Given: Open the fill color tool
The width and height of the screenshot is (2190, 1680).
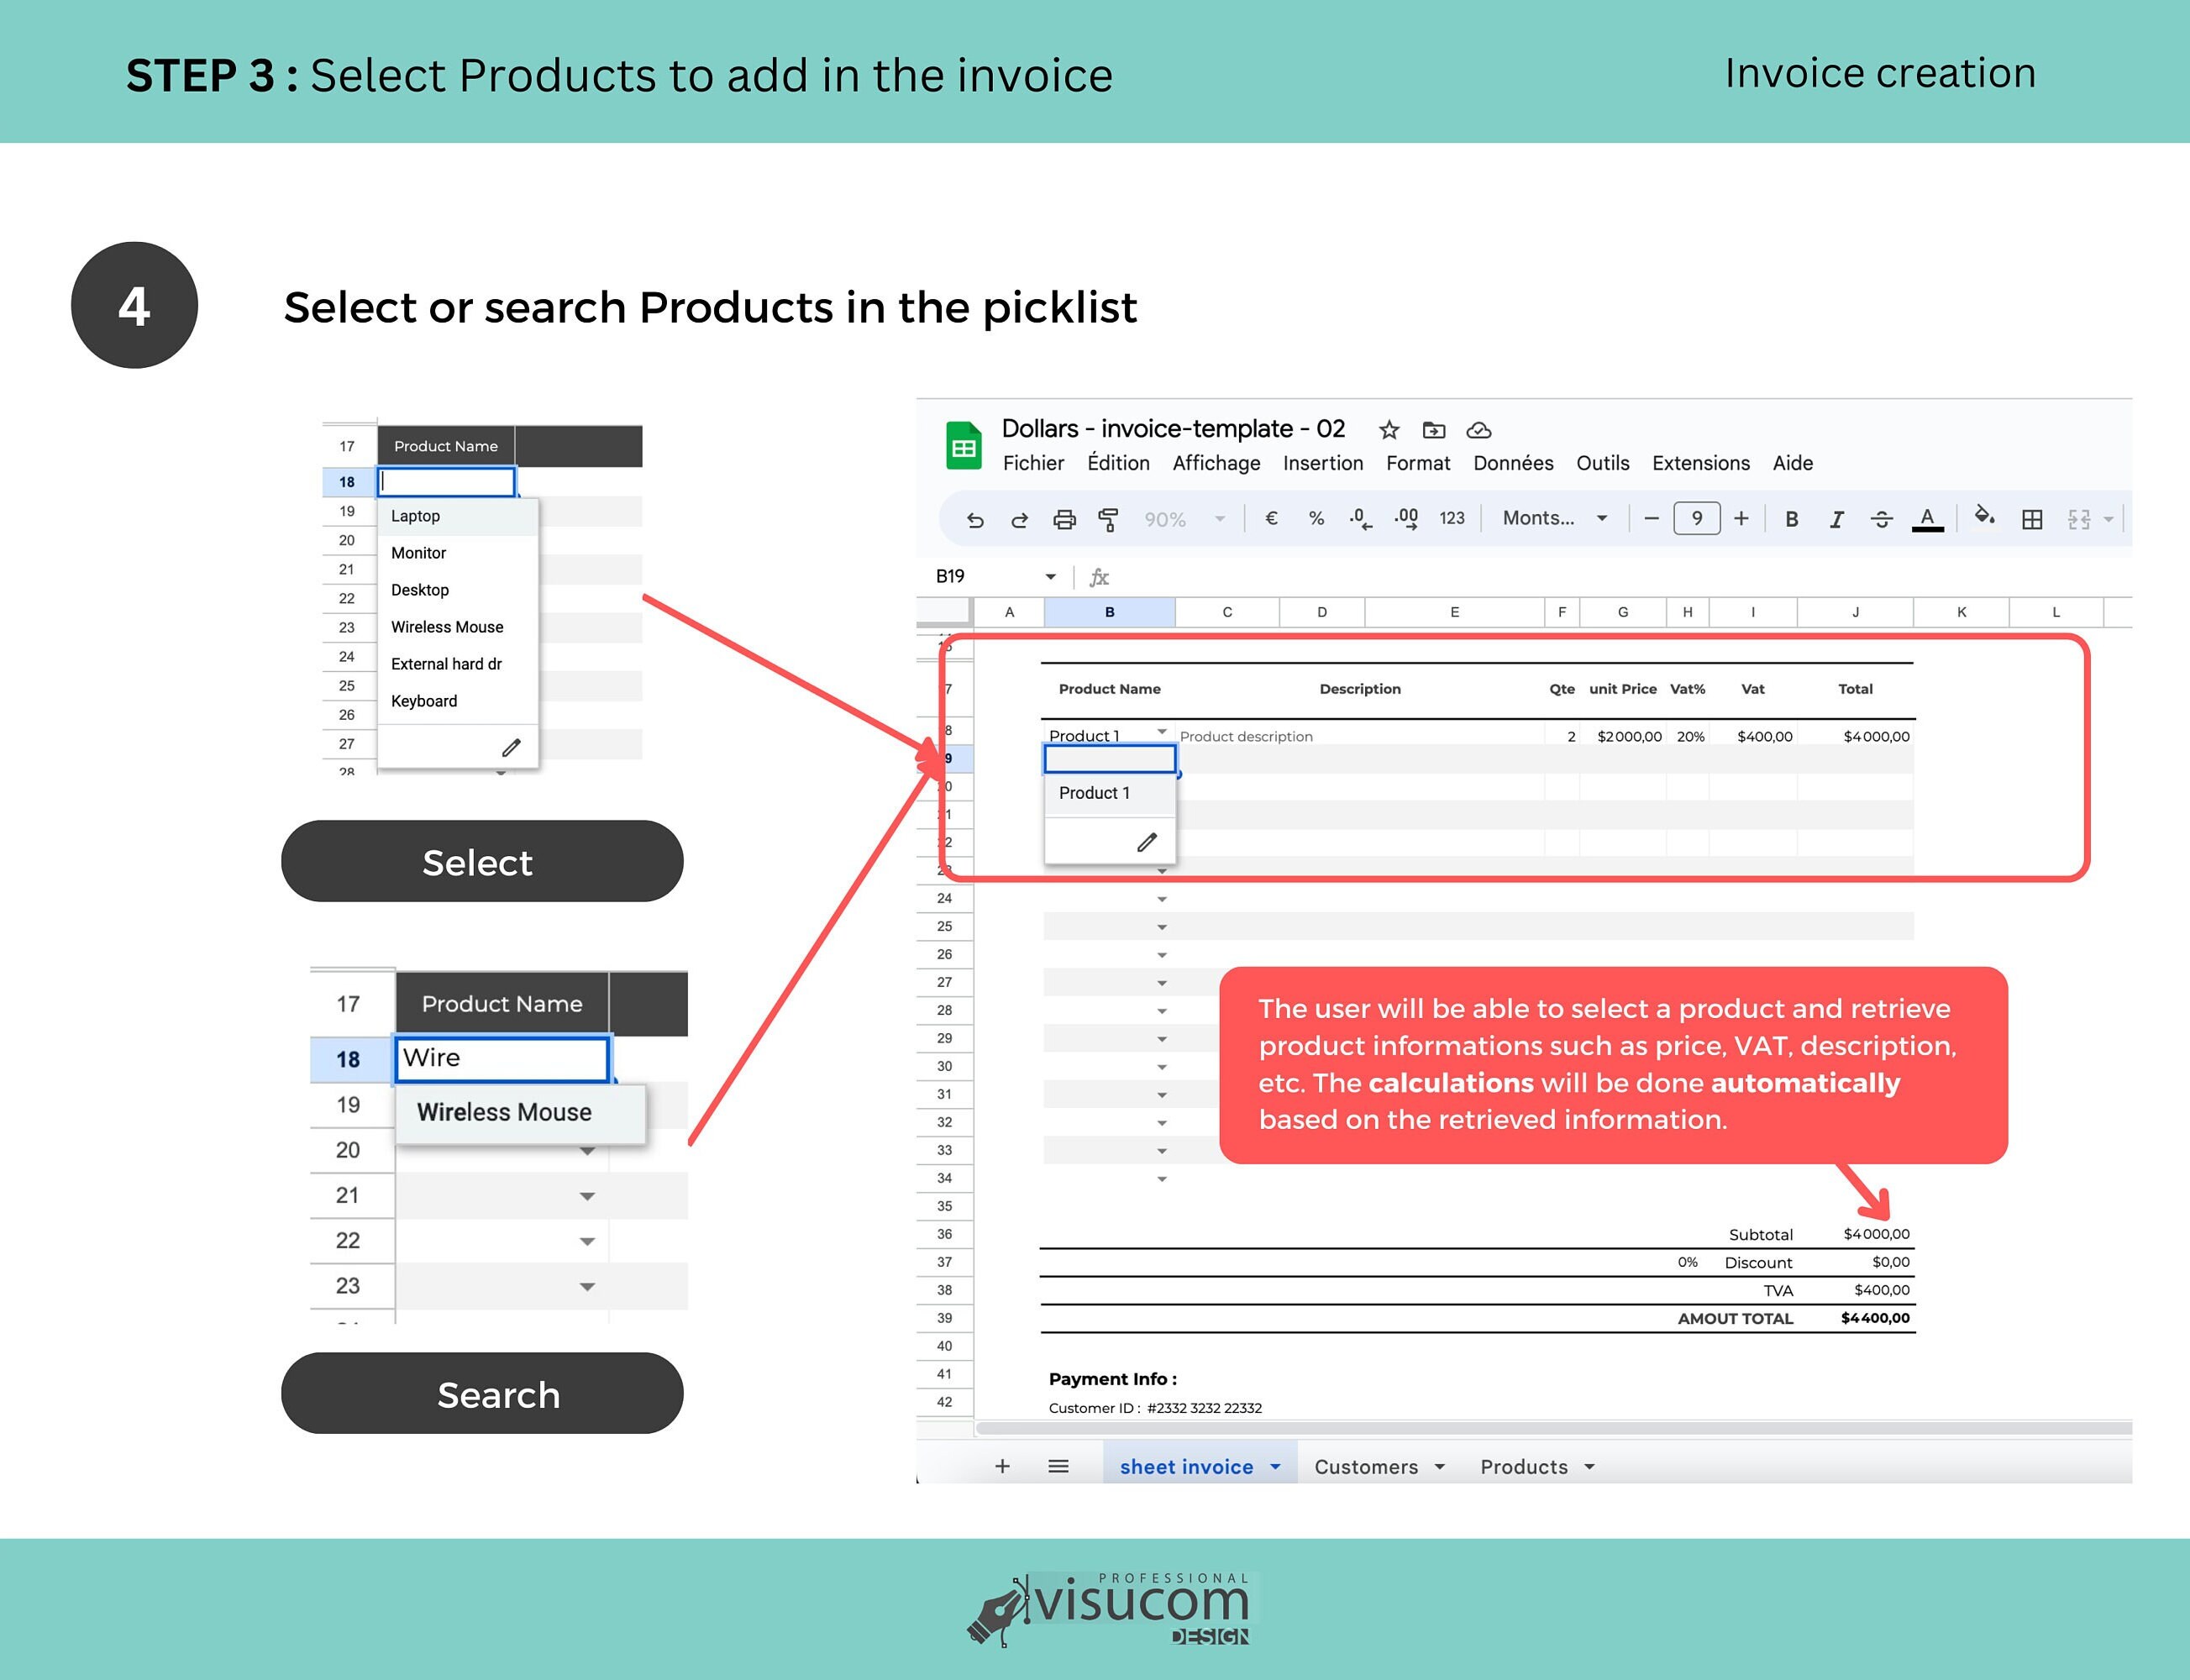Looking at the screenshot, I should (1984, 519).
